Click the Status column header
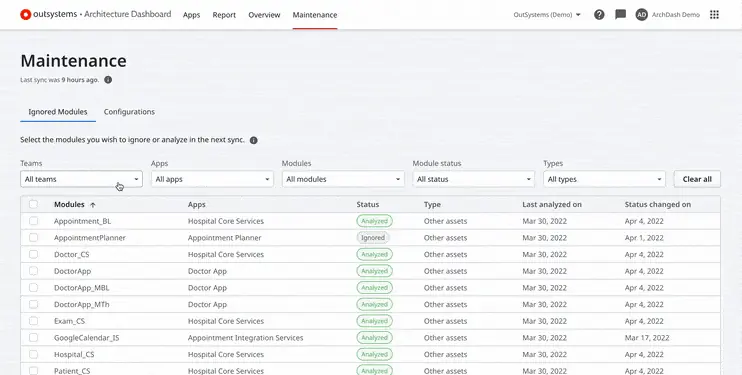 (x=368, y=205)
